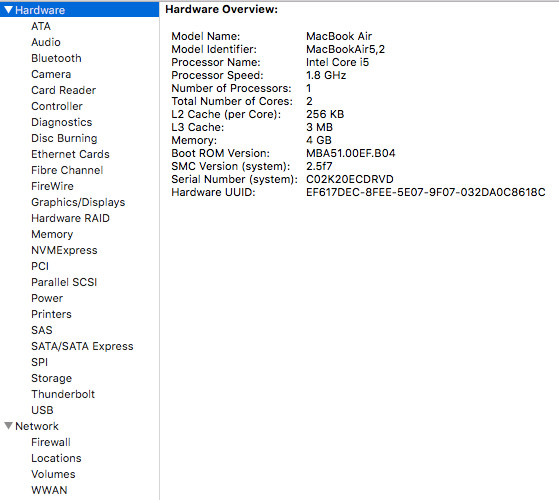The image size is (559, 500).
Task: Select Bluetooth in the sidebar
Action: 56,58
